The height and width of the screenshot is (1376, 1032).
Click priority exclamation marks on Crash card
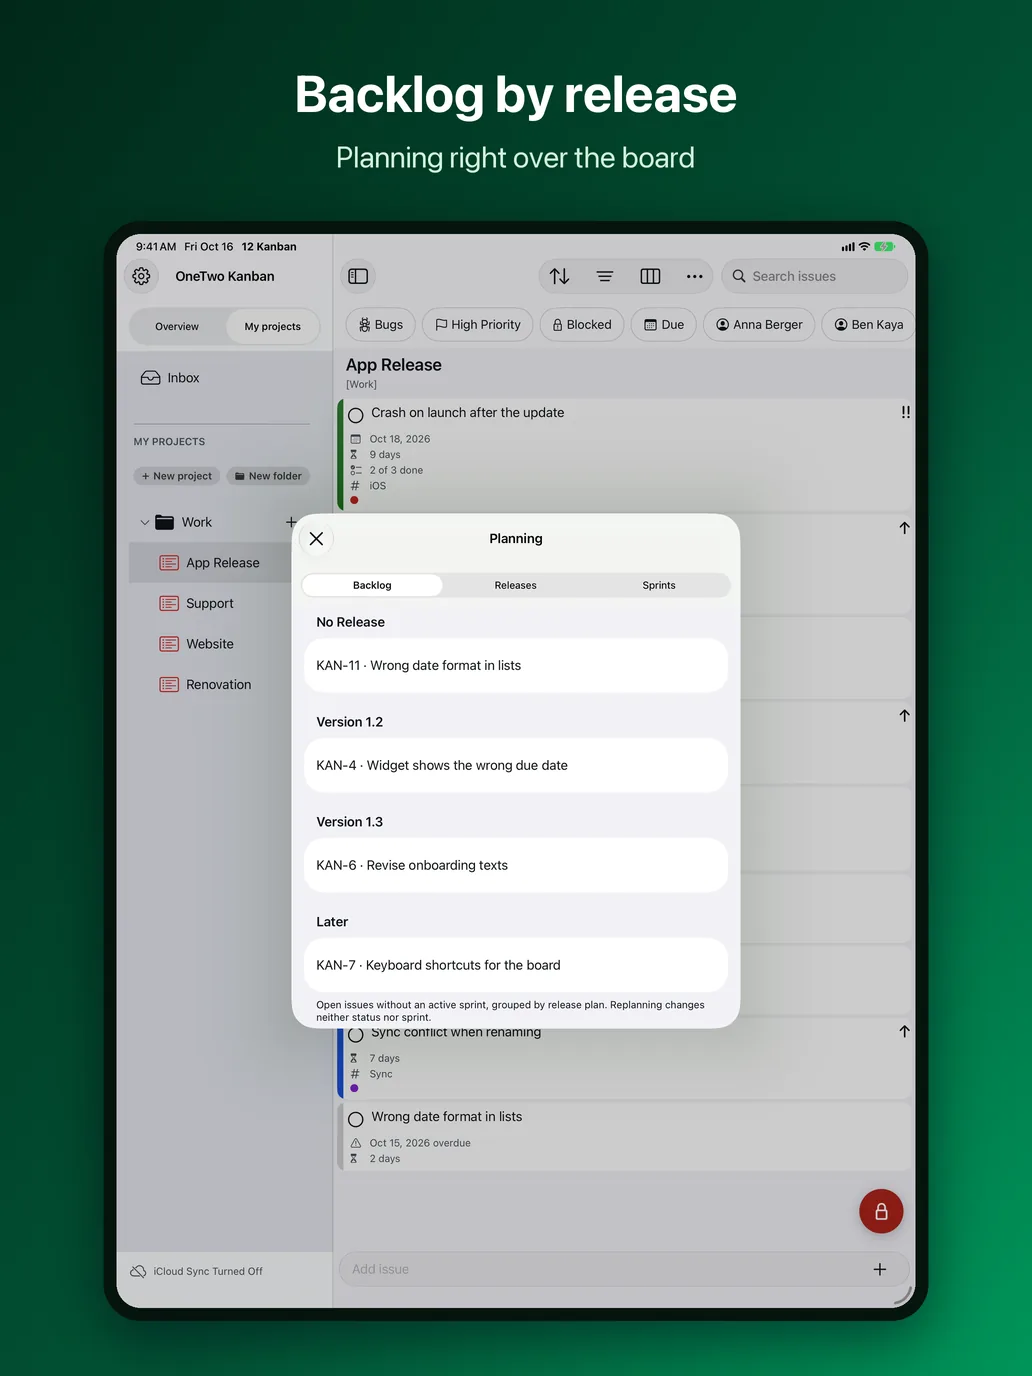point(905,412)
